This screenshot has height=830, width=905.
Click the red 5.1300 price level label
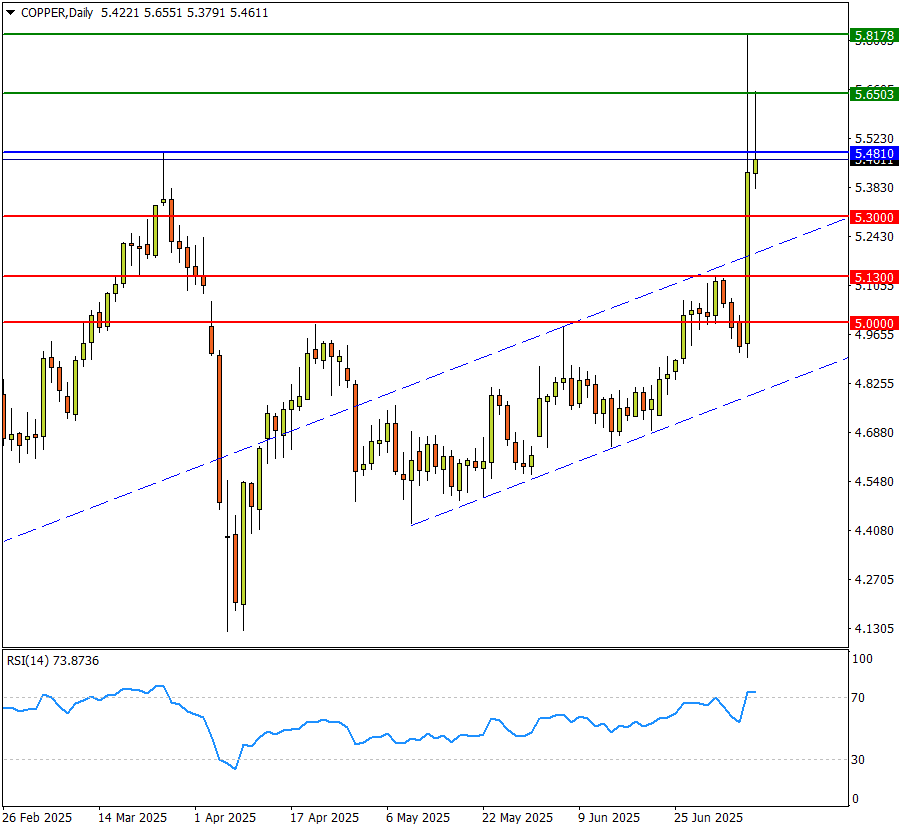pos(876,276)
